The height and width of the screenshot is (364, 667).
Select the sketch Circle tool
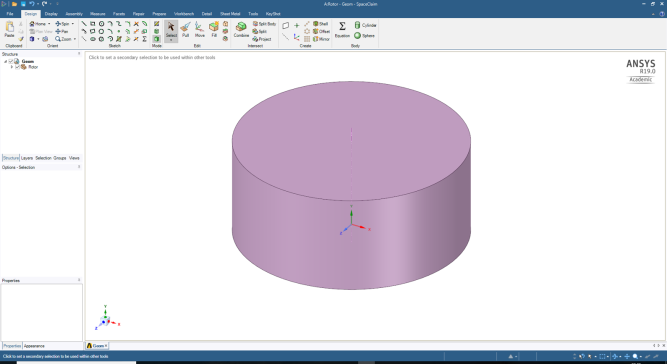pyautogui.click(x=101, y=24)
